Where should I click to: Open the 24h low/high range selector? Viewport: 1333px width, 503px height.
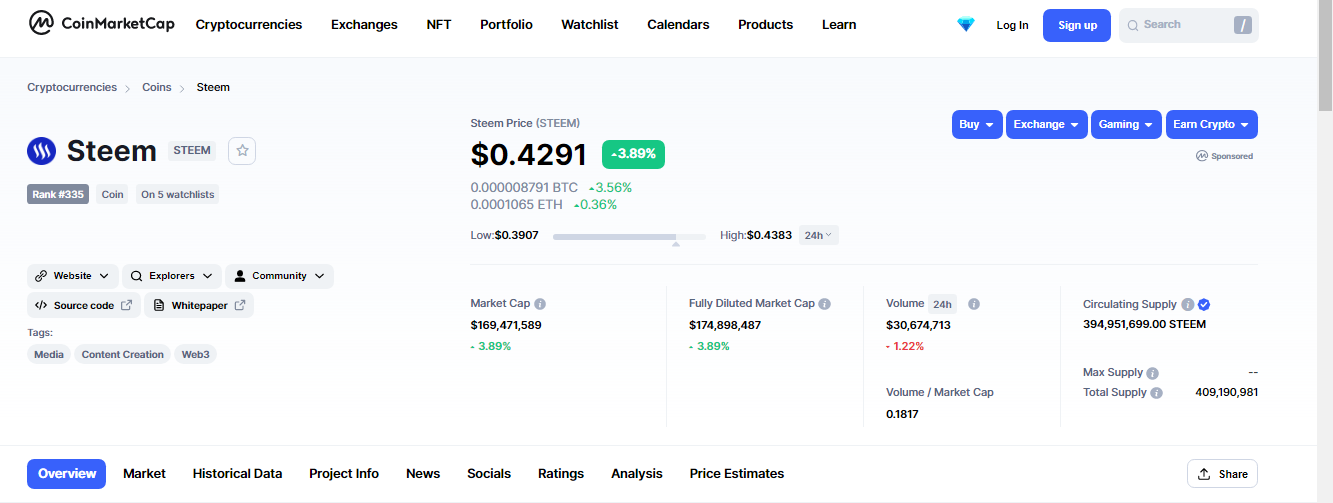[818, 235]
